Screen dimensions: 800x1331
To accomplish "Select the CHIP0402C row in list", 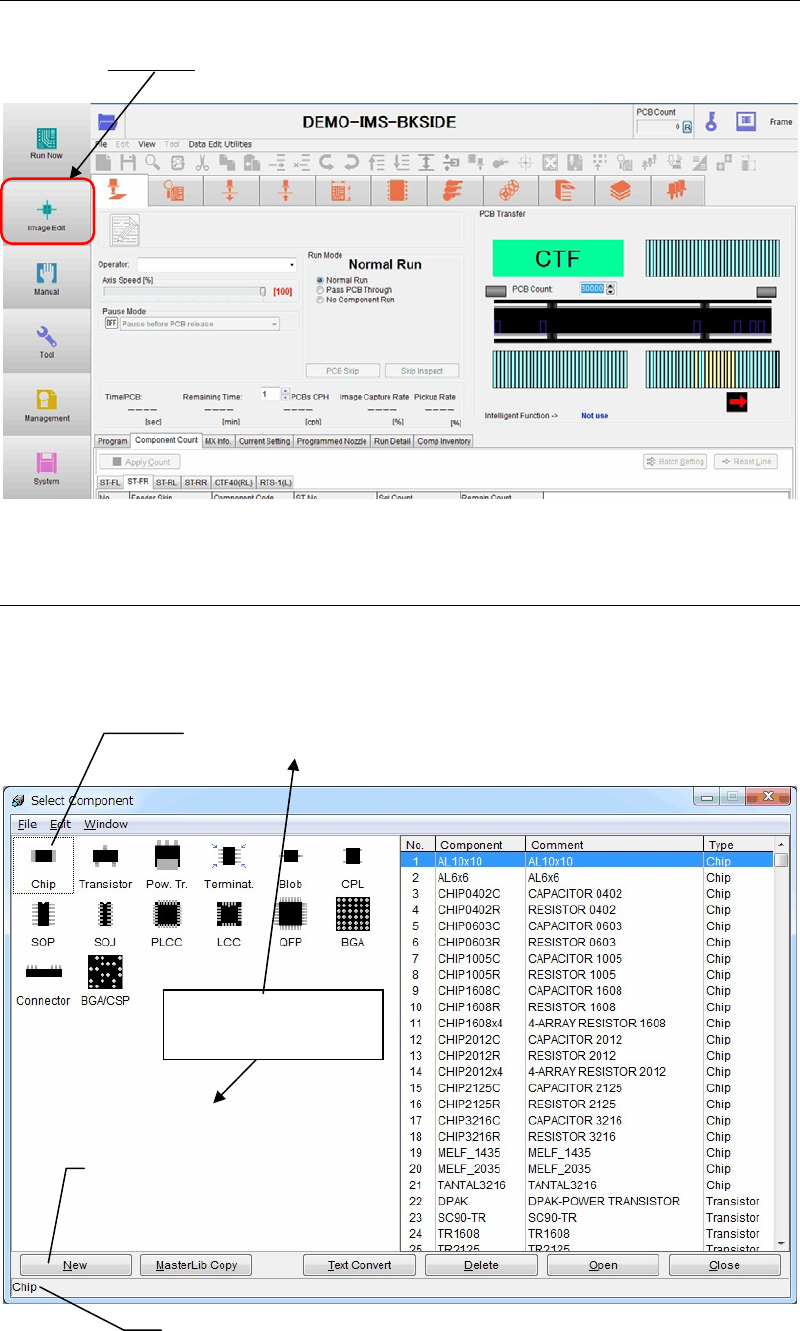I will (x=587, y=893).
